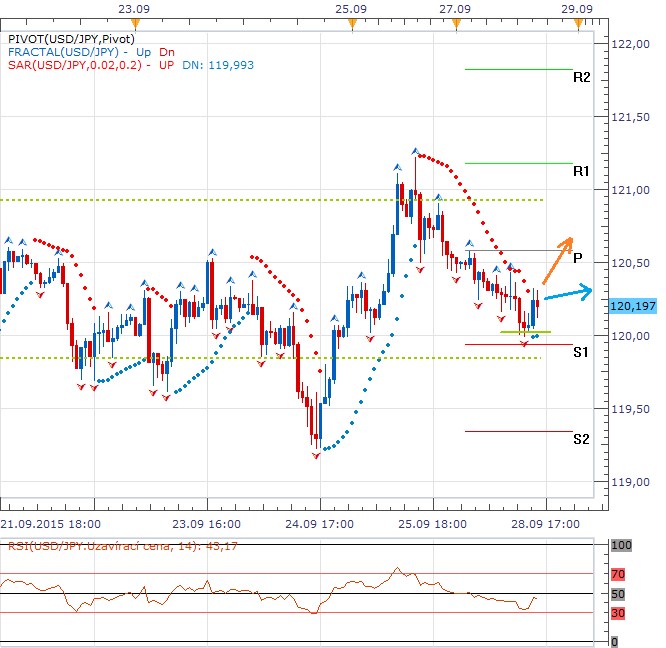Click the P pivot level label
This screenshot has width=666, height=648.
click(578, 257)
